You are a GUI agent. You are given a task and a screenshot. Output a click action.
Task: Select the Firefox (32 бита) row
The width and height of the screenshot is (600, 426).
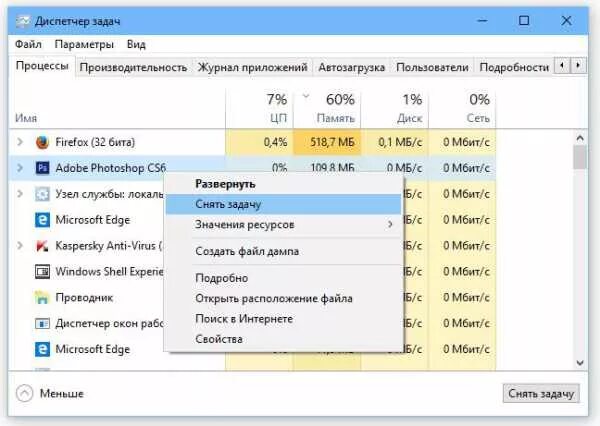(x=253, y=142)
